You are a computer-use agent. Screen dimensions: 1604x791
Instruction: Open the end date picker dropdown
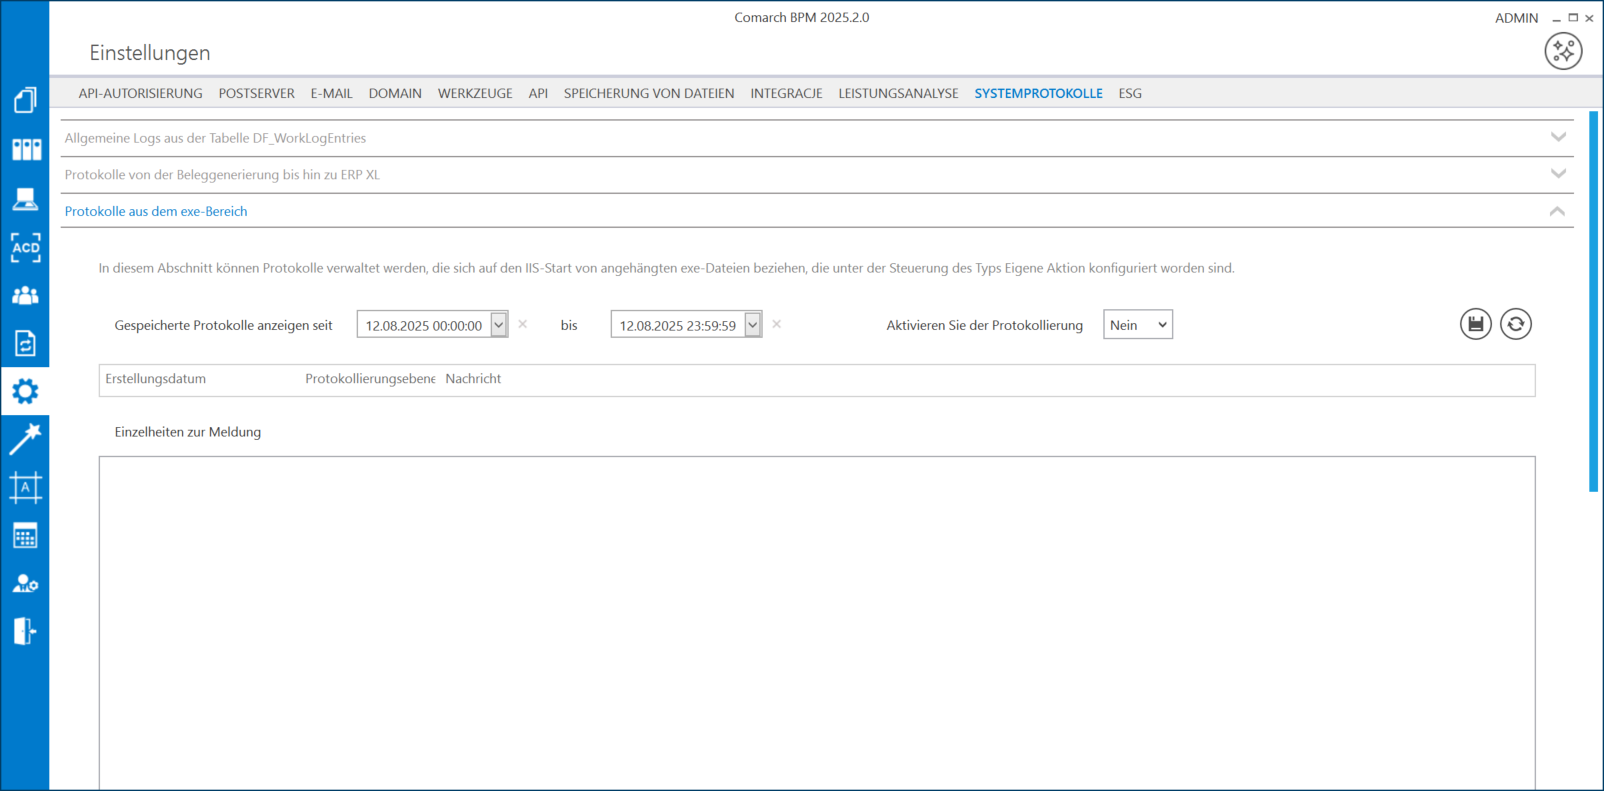tap(752, 324)
